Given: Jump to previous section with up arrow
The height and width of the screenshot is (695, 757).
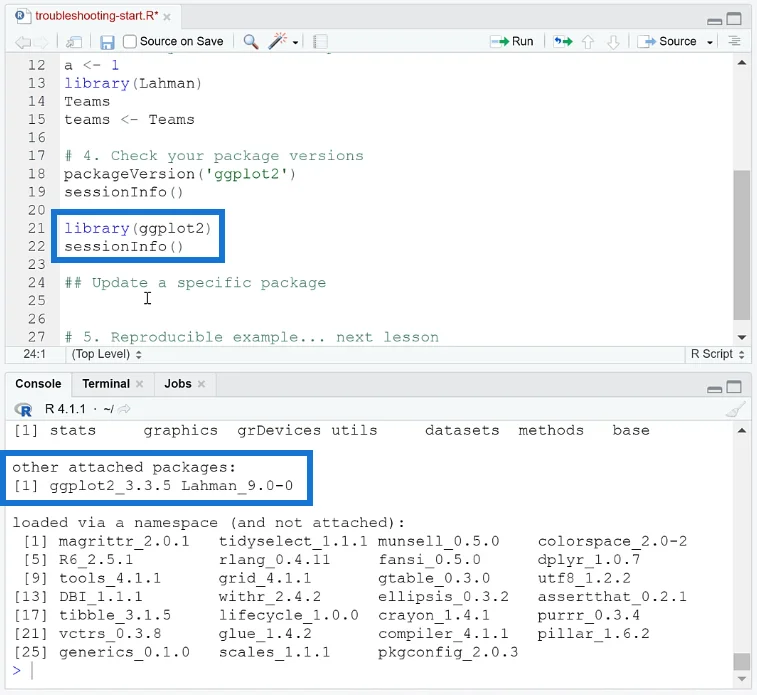Looking at the screenshot, I should [x=588, y=42].
